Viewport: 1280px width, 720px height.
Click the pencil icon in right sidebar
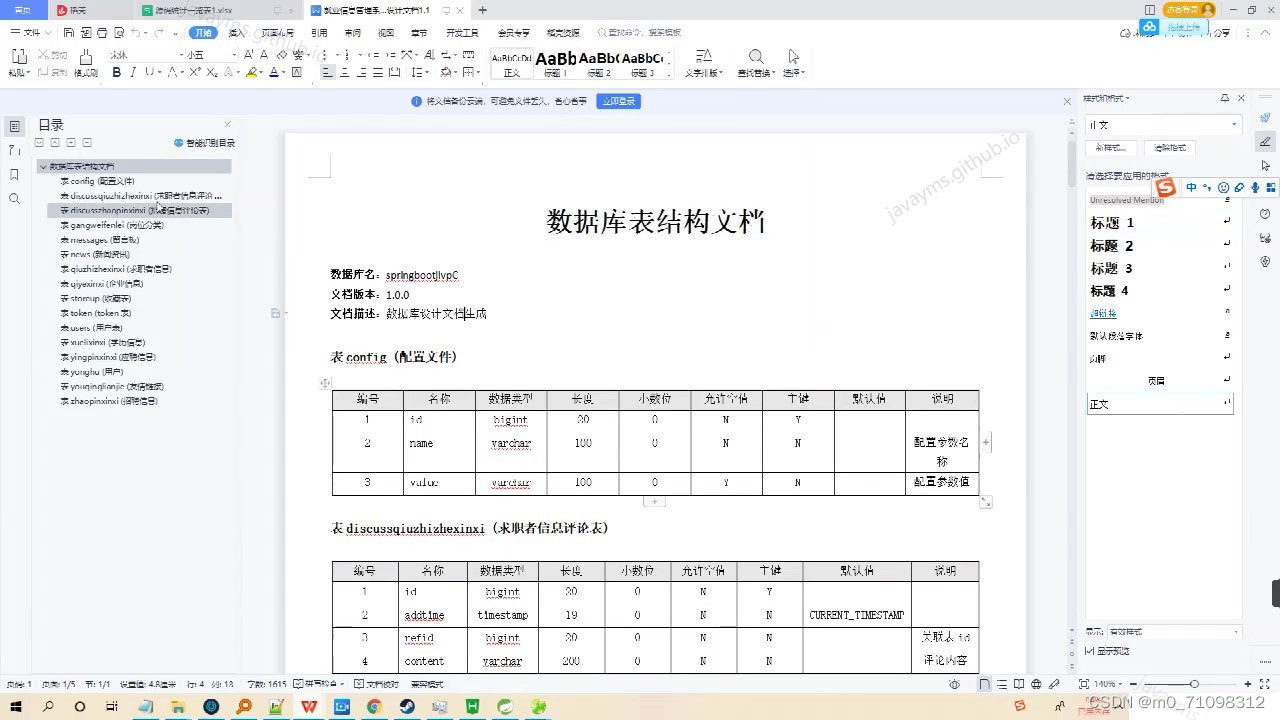pos(1266,141)
